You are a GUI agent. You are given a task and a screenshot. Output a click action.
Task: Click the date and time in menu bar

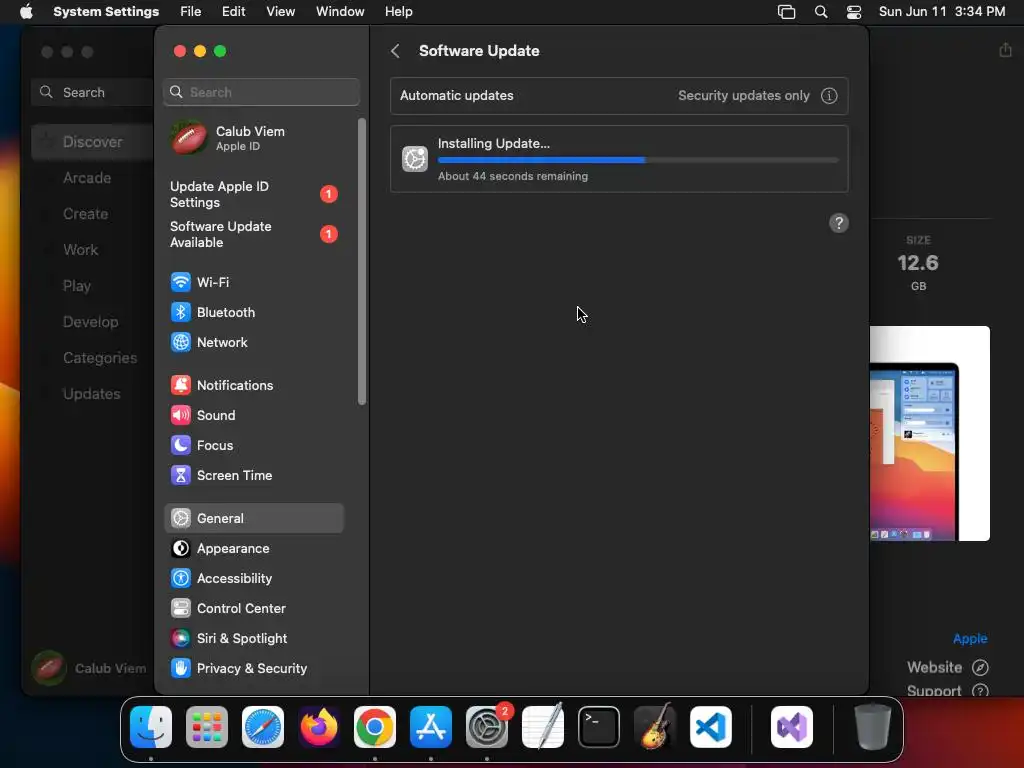click(942, 12)
